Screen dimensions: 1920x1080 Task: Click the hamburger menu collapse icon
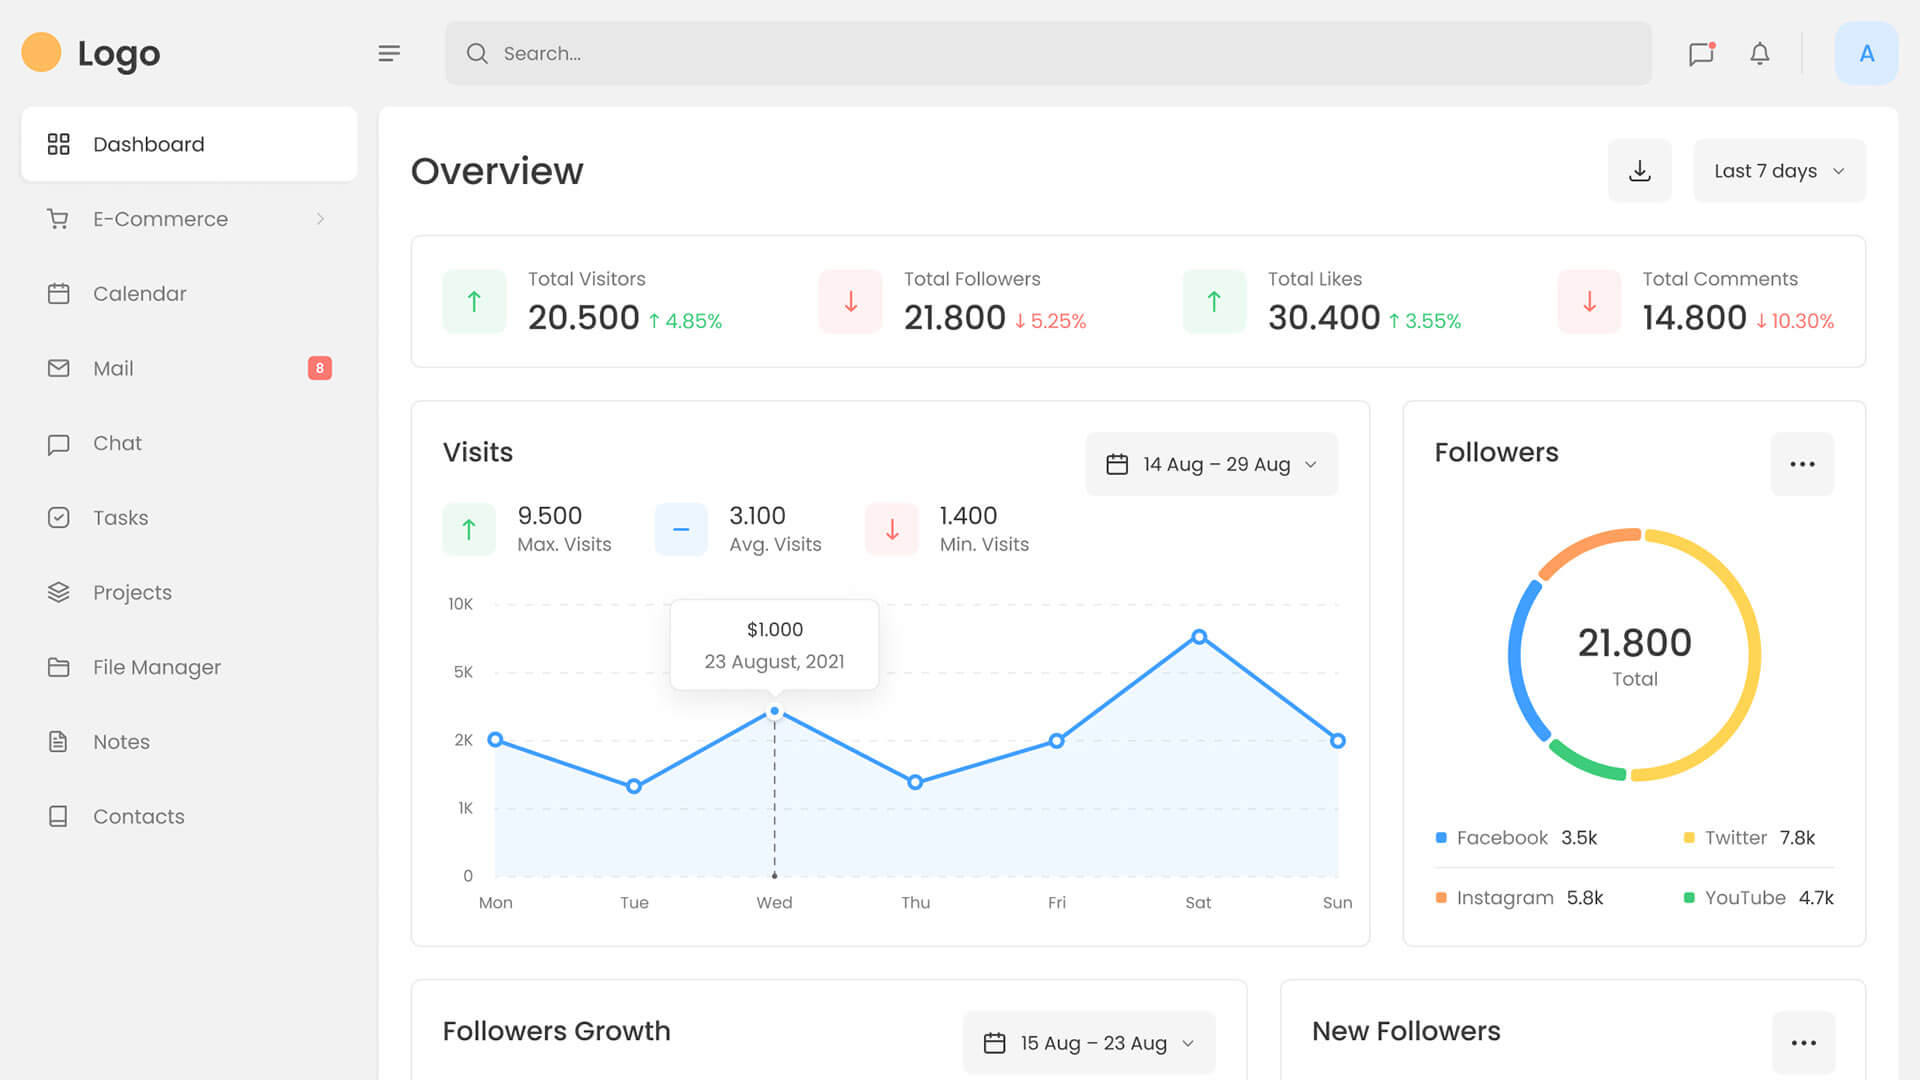pyautogui.click(x=389, y=53)
